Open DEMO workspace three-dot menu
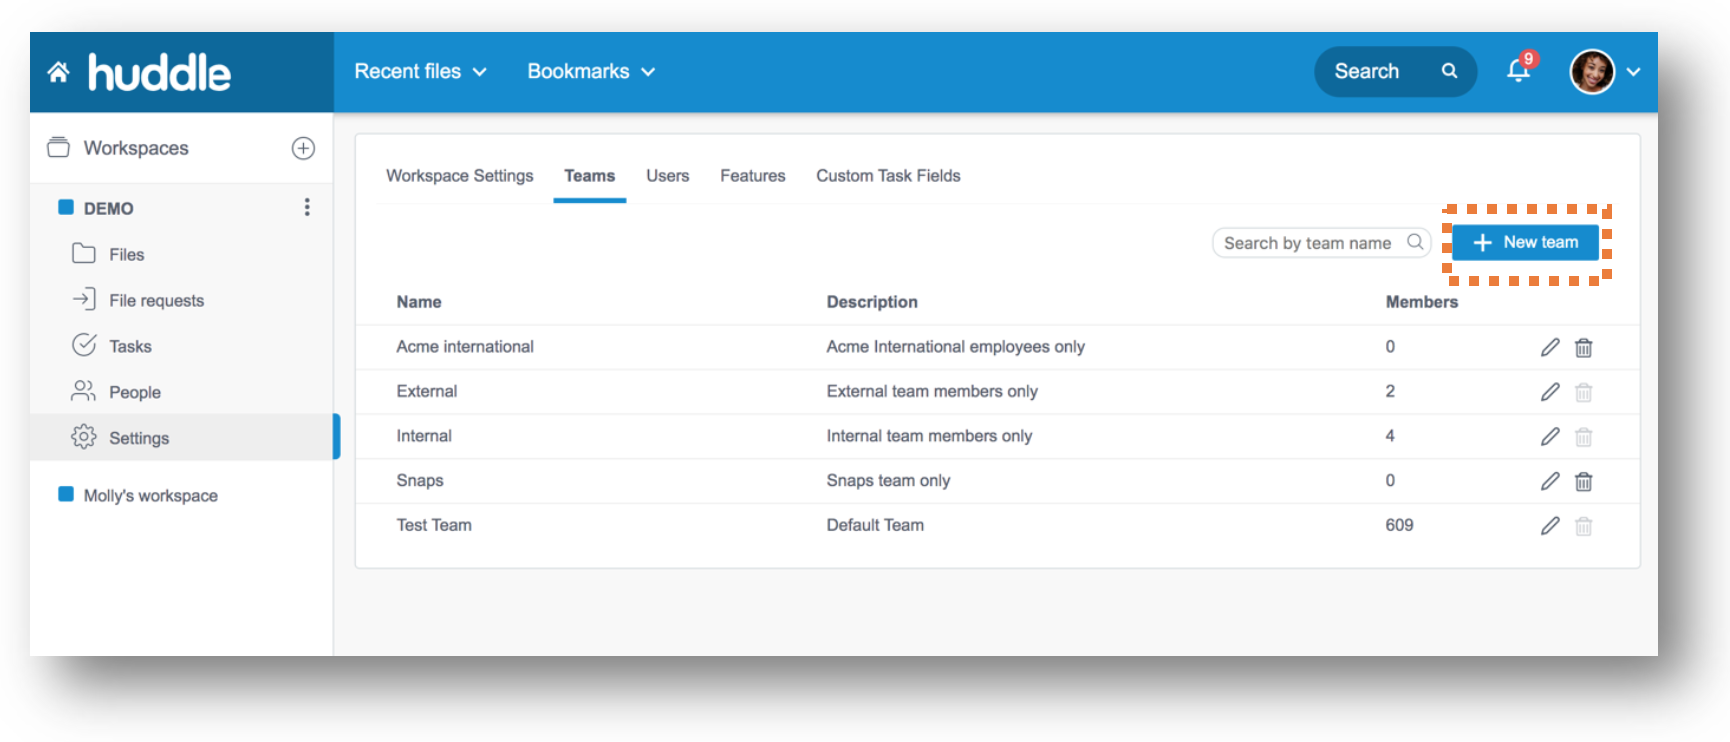The width and height of the screenshot is (1730, 742). coord(307,207)
